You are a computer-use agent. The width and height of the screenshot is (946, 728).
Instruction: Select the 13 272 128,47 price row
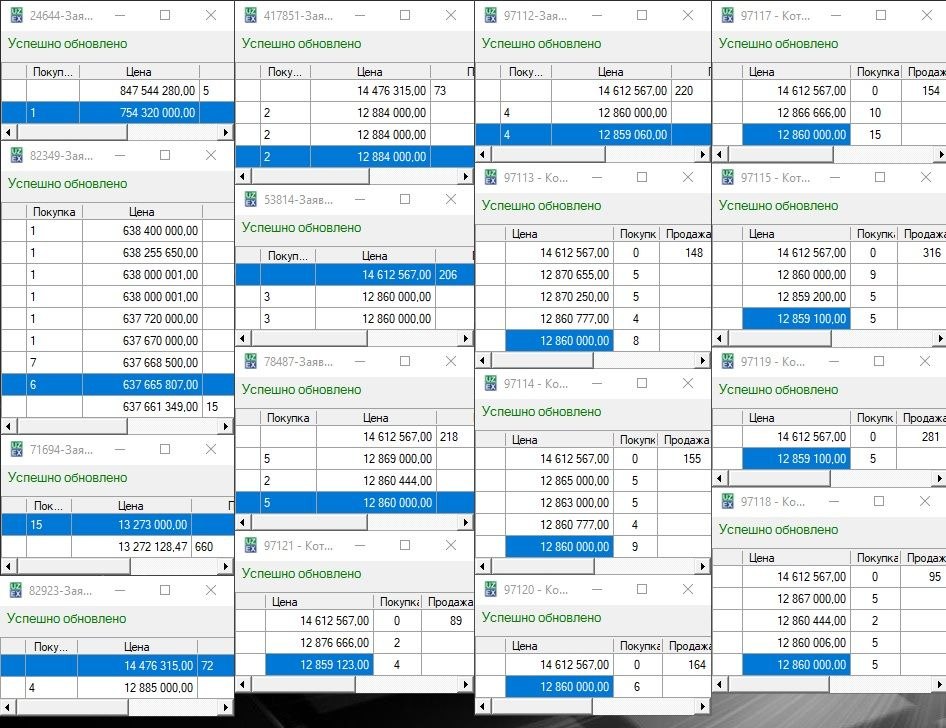point(149,546)
